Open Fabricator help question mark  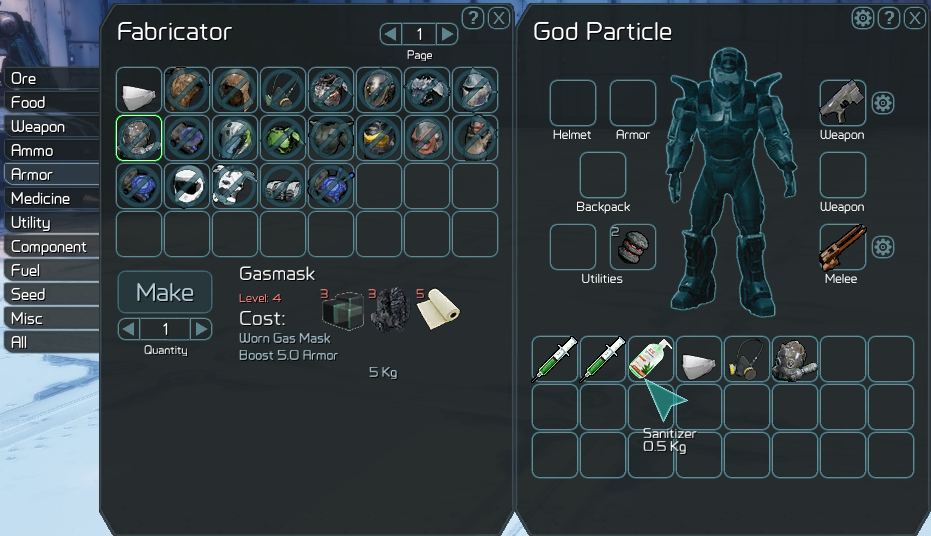point(473,18)
